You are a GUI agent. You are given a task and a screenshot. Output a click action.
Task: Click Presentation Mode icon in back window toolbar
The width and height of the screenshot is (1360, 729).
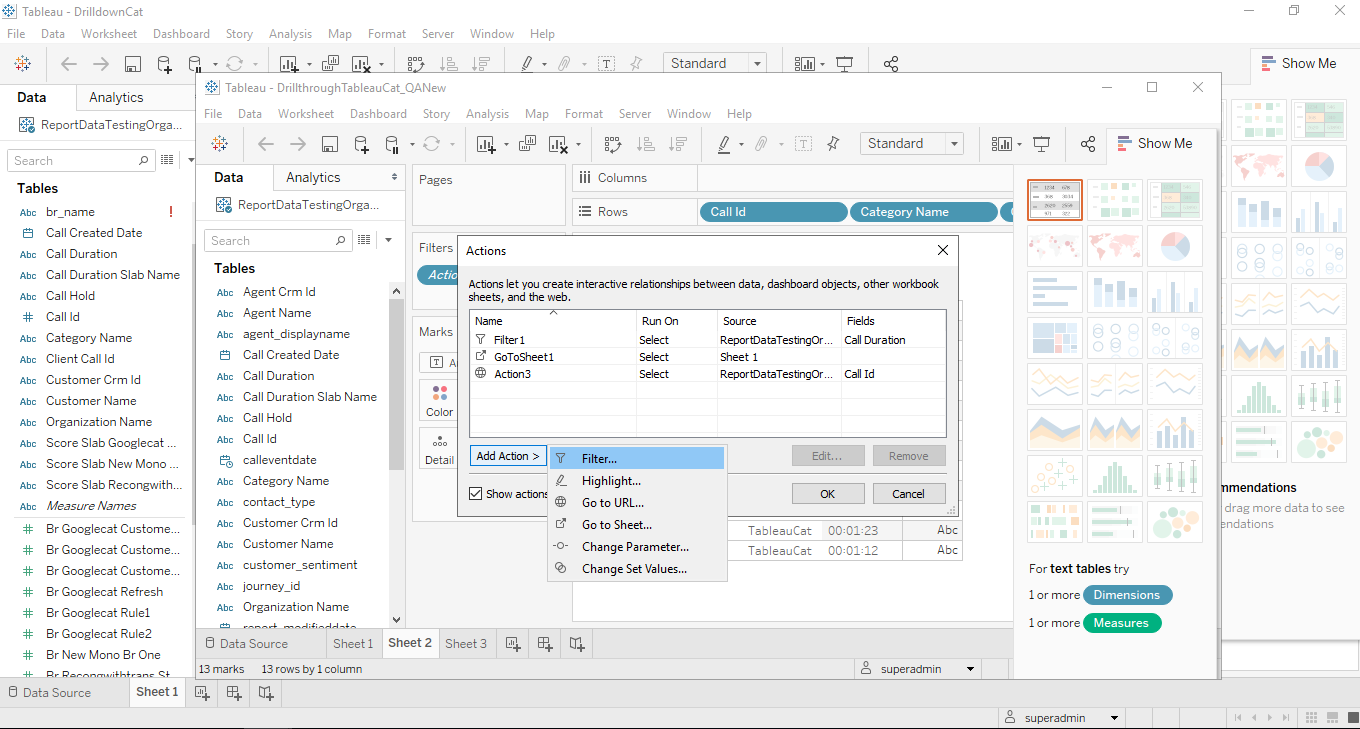[844, 64]
